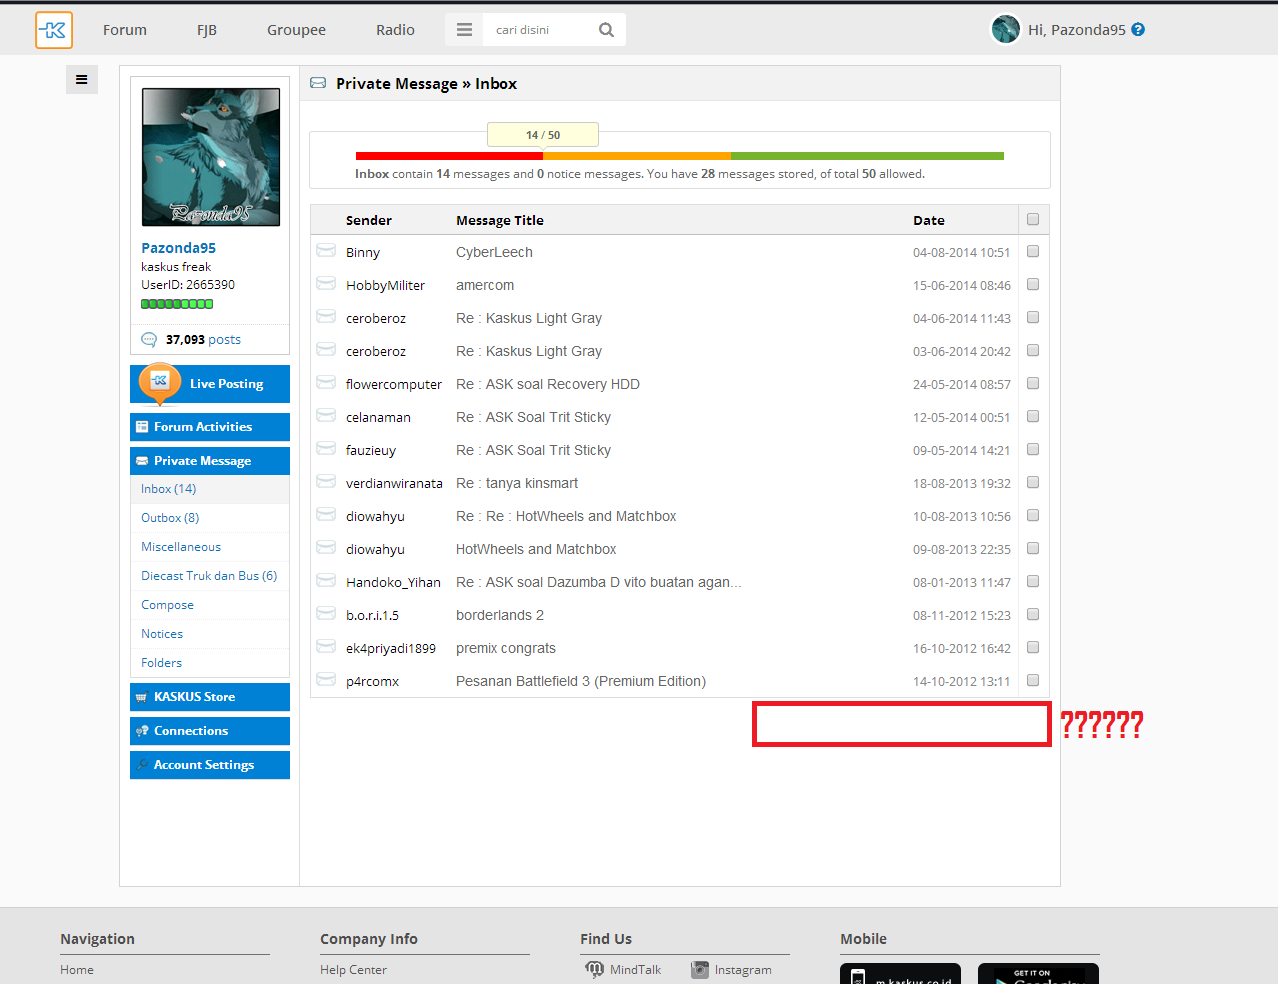Click envelope icon beside b.o.r.i.1.5 row

tap(326, 613)
